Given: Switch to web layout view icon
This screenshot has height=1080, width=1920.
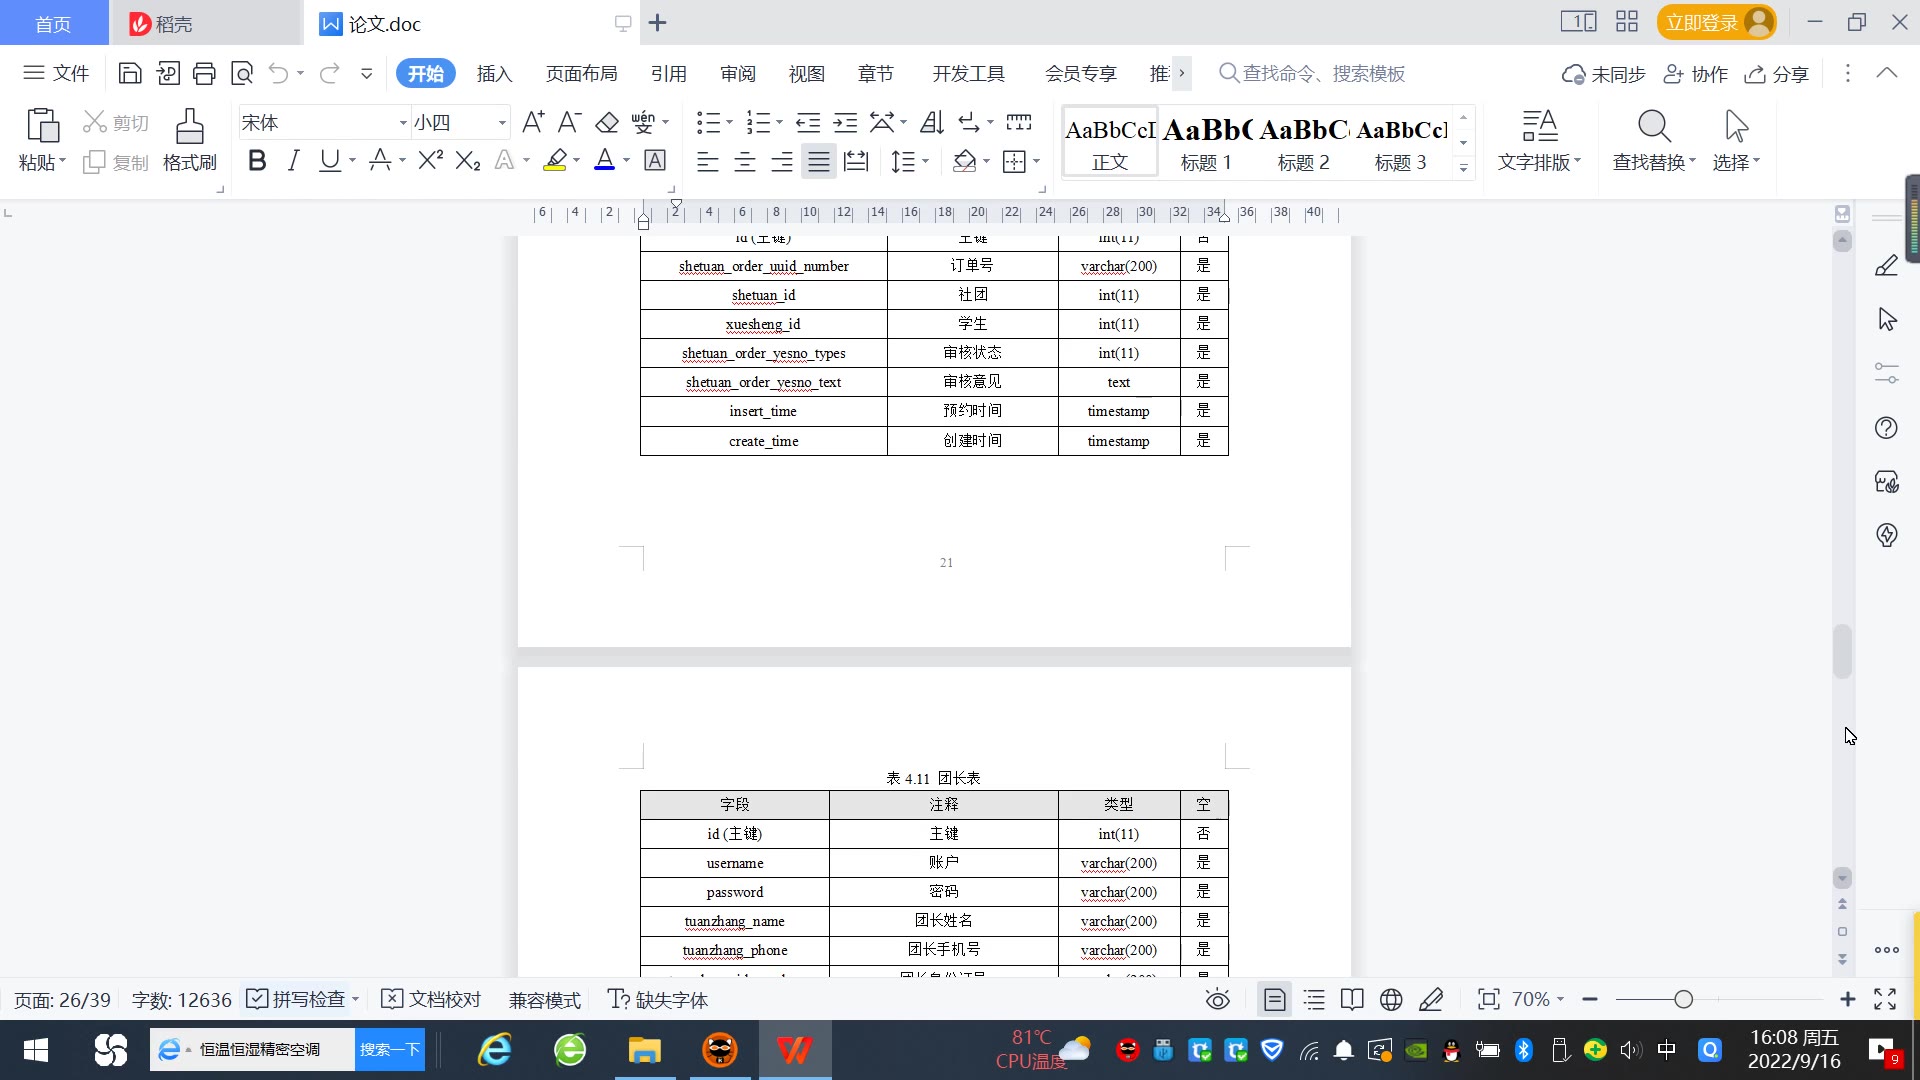Looking at the screenshot, I should [x=1391, y=999].
